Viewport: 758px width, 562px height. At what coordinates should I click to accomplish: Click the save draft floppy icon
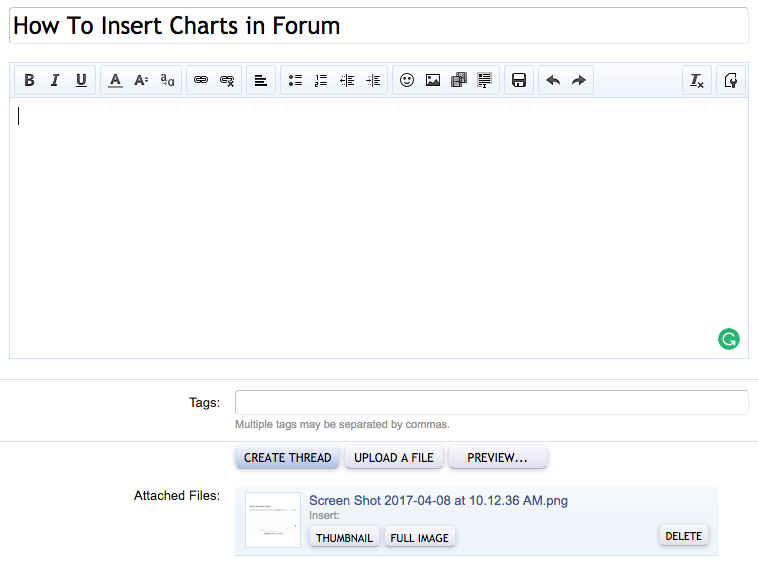point(519,81)
